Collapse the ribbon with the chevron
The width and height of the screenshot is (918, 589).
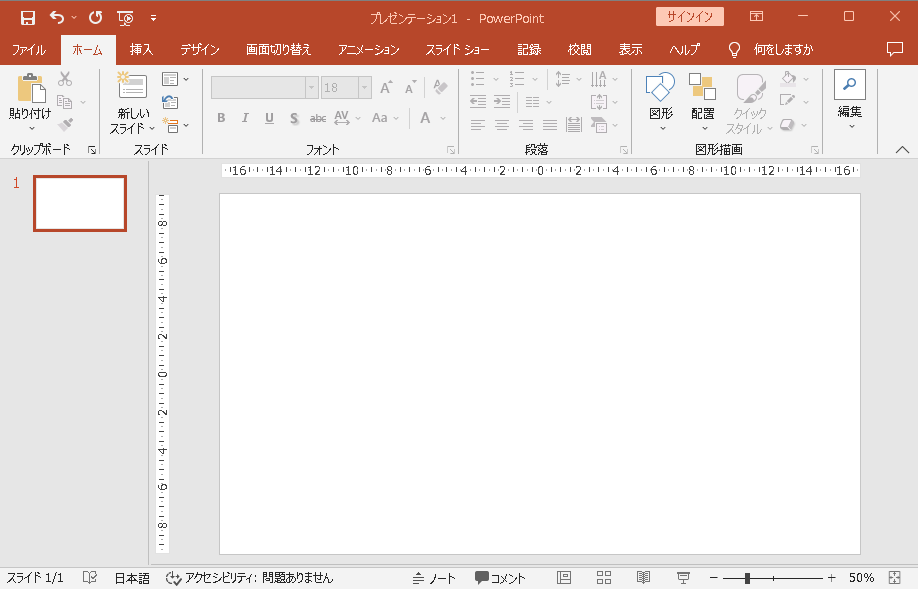click(902, 150)
